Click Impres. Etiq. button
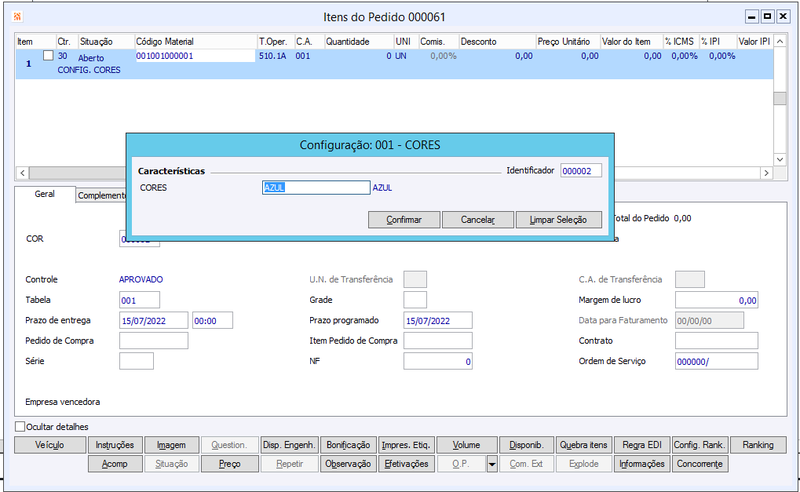Image resolution: width=800 pixels, height=492 pixels. [x=406, y=445]
